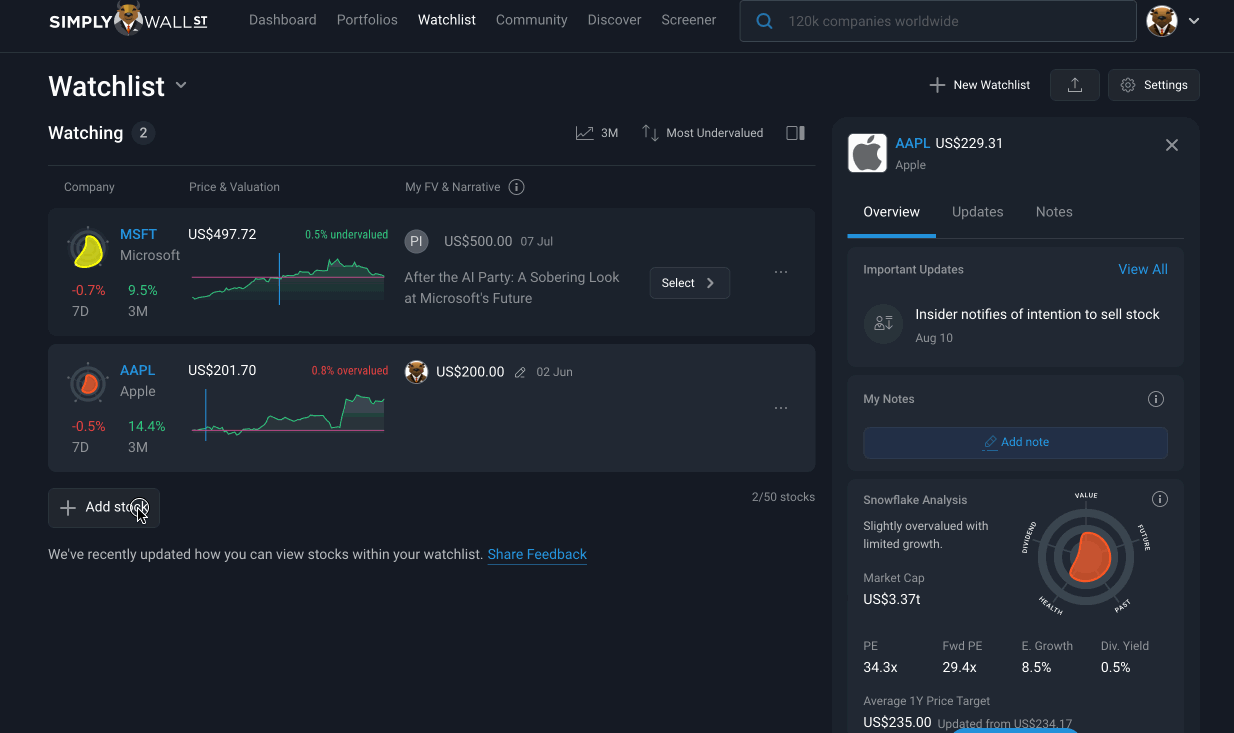Click Snowflake Analysis info icon
The width and height of the screenshot is (1234, 733).
(x=1160, y=499)
